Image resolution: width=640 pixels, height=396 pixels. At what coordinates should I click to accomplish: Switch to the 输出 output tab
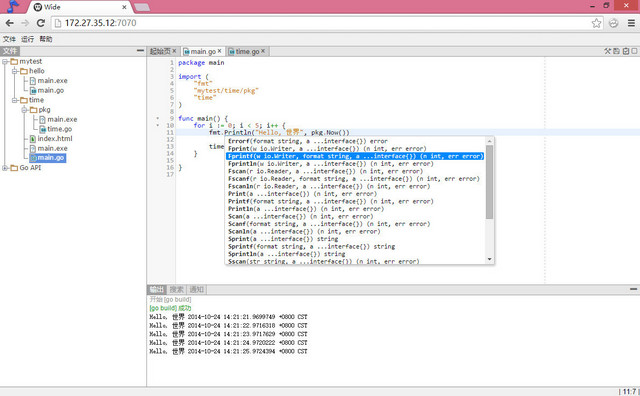pos(156,289)
